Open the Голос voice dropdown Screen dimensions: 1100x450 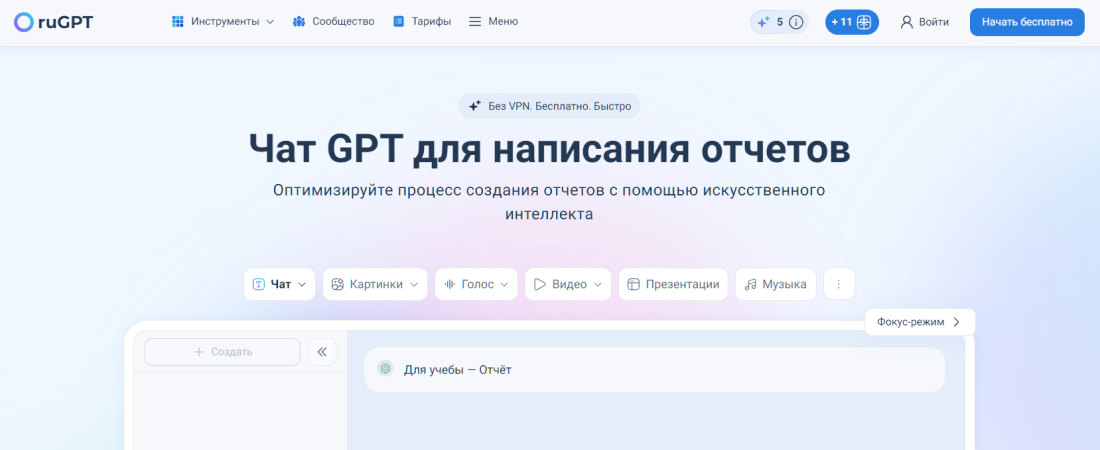pos(476,284)
